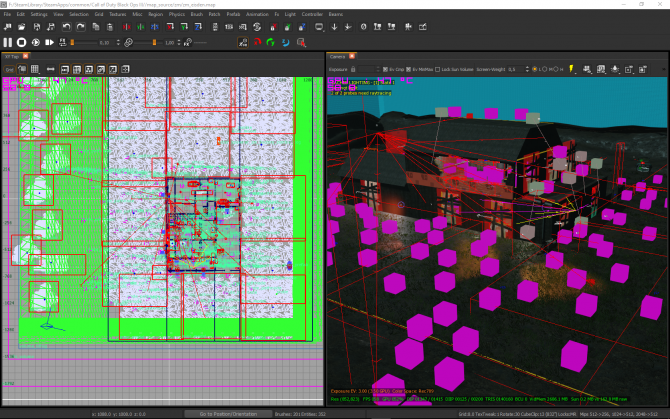This screenshot has width=670, height=419.
Task: Lock movement on the X axis
Action: pyautogui.click(x=273, y=27)
